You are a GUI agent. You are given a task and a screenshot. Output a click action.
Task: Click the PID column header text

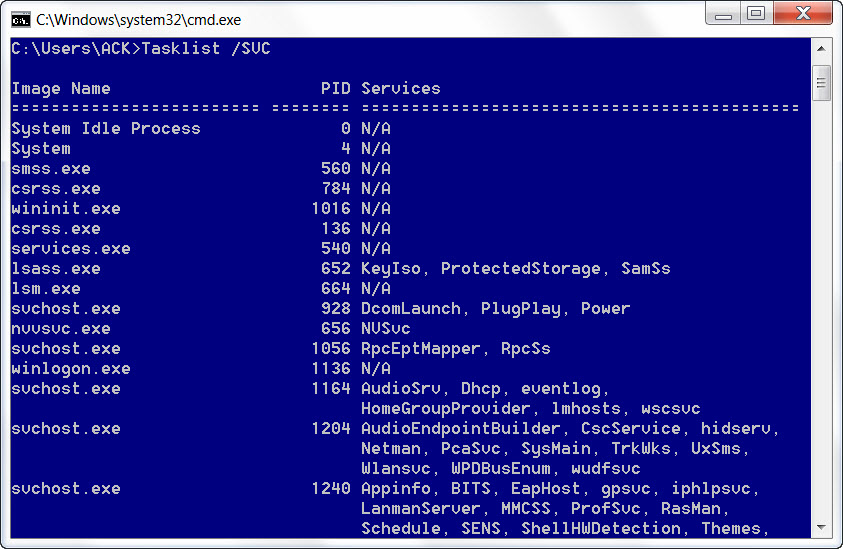(336, 89)
